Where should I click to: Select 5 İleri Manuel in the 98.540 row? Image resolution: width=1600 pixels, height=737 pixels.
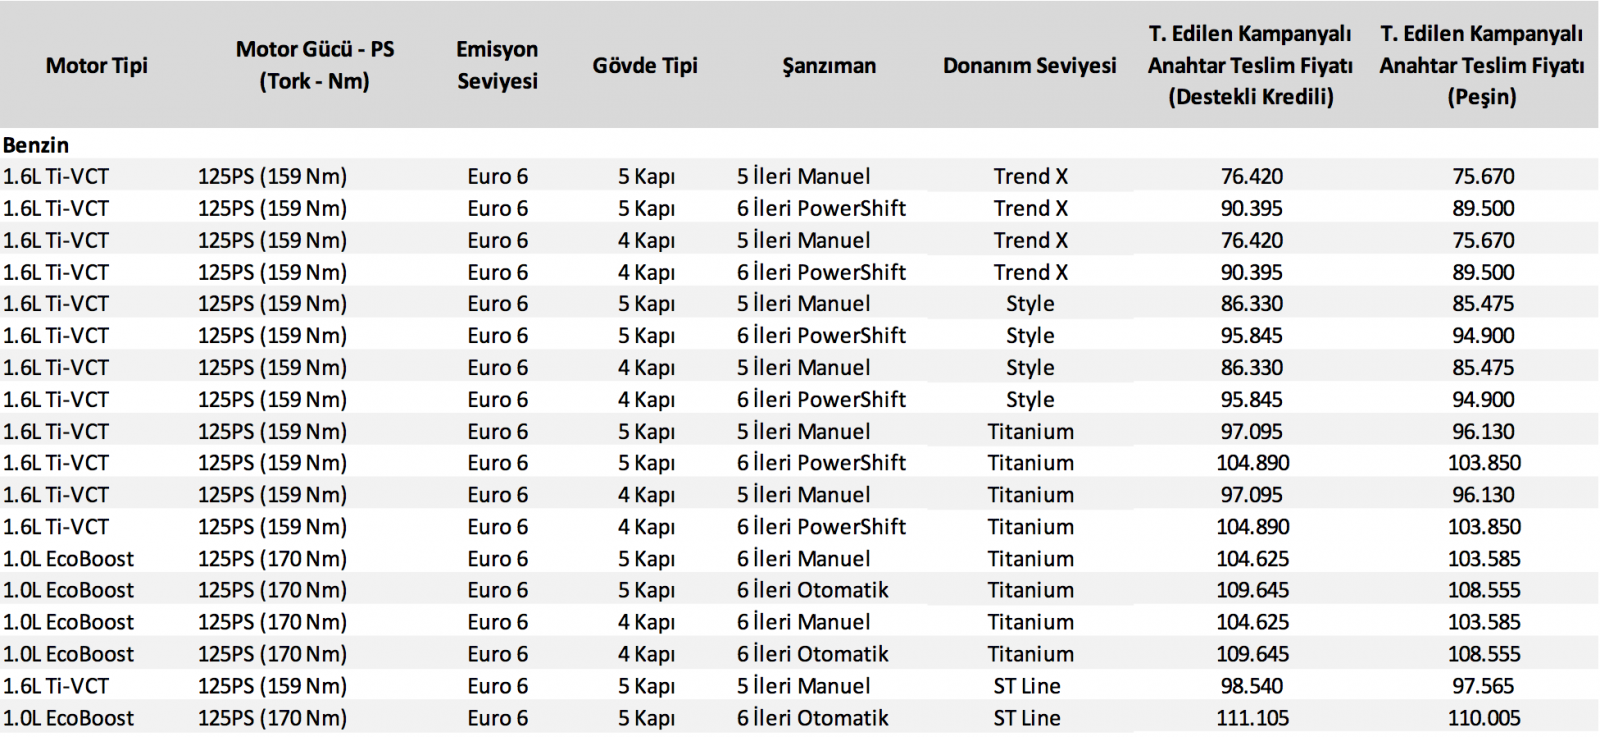click(804, 686)
